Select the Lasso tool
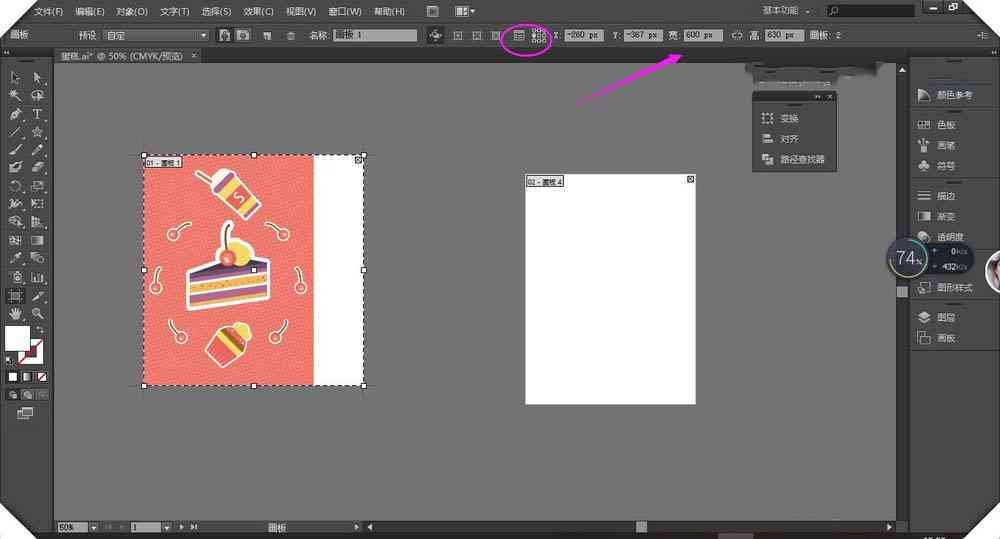 pos(38,96)
